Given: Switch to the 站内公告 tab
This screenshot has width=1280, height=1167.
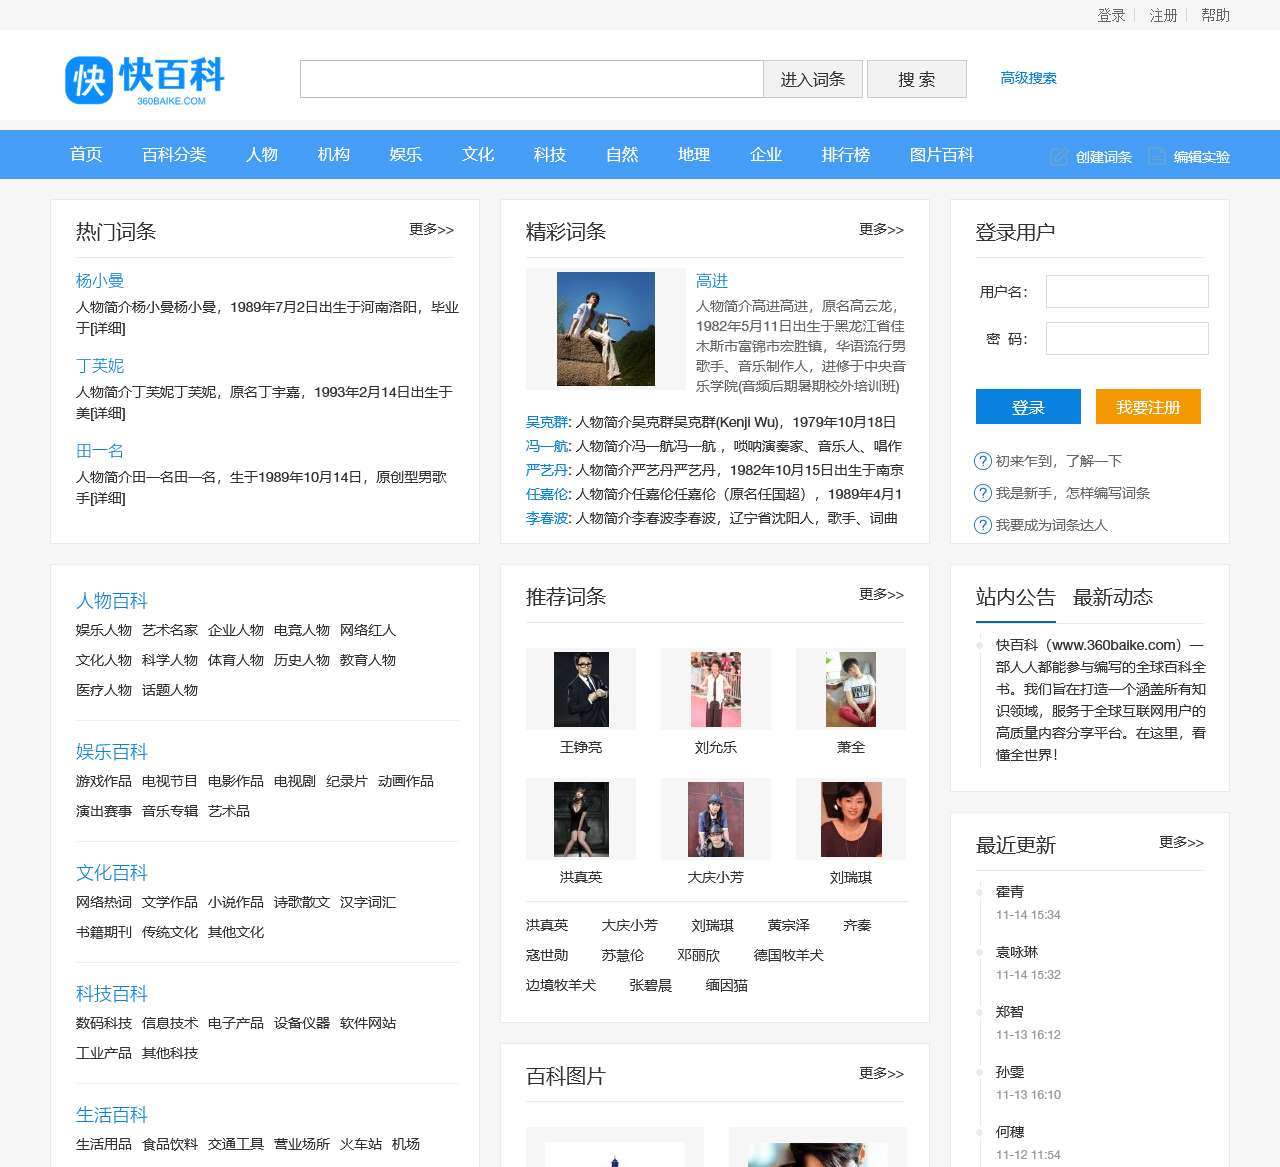Looking at the screenshot, I should tap(1016, 597).
